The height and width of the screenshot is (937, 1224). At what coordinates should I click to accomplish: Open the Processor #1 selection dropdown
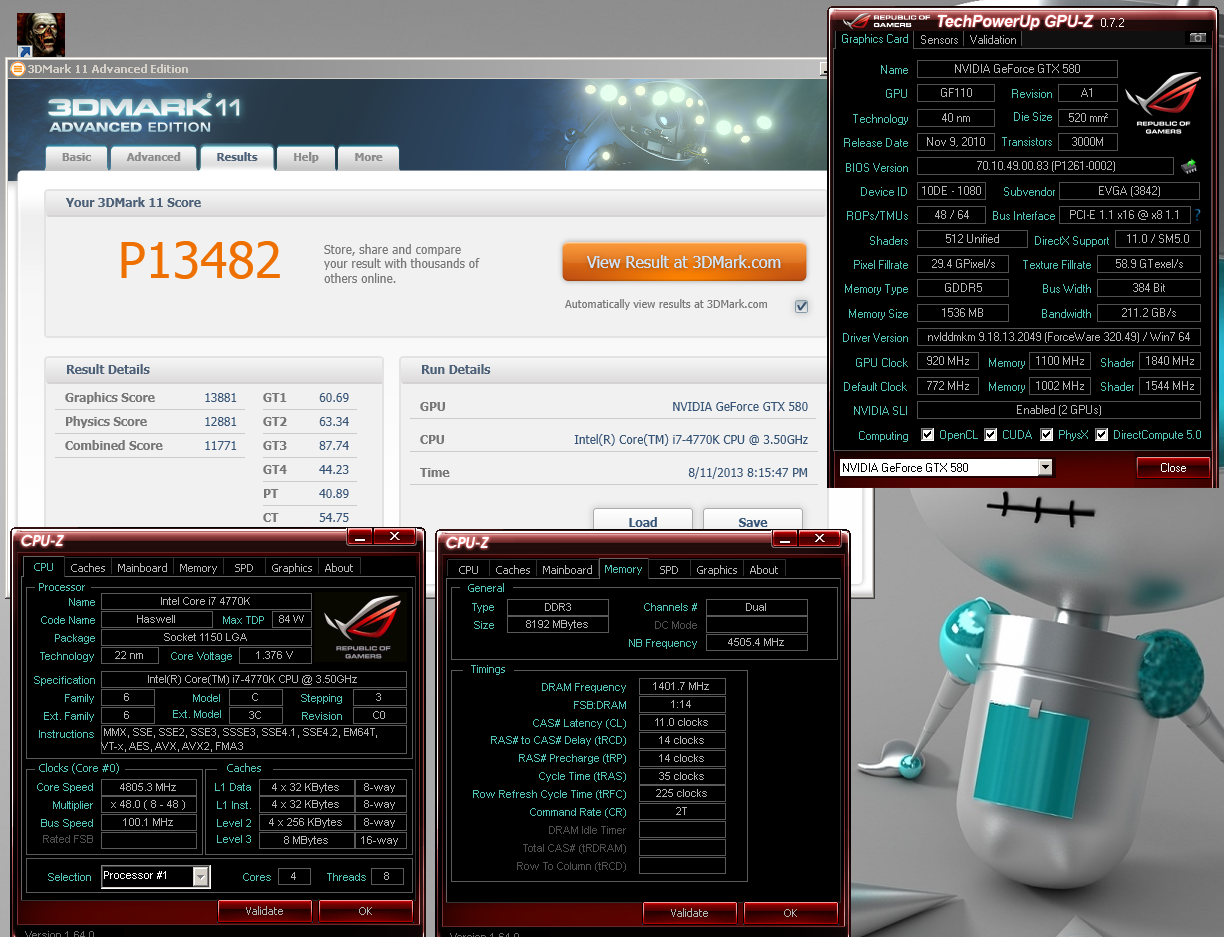(201, 877)
